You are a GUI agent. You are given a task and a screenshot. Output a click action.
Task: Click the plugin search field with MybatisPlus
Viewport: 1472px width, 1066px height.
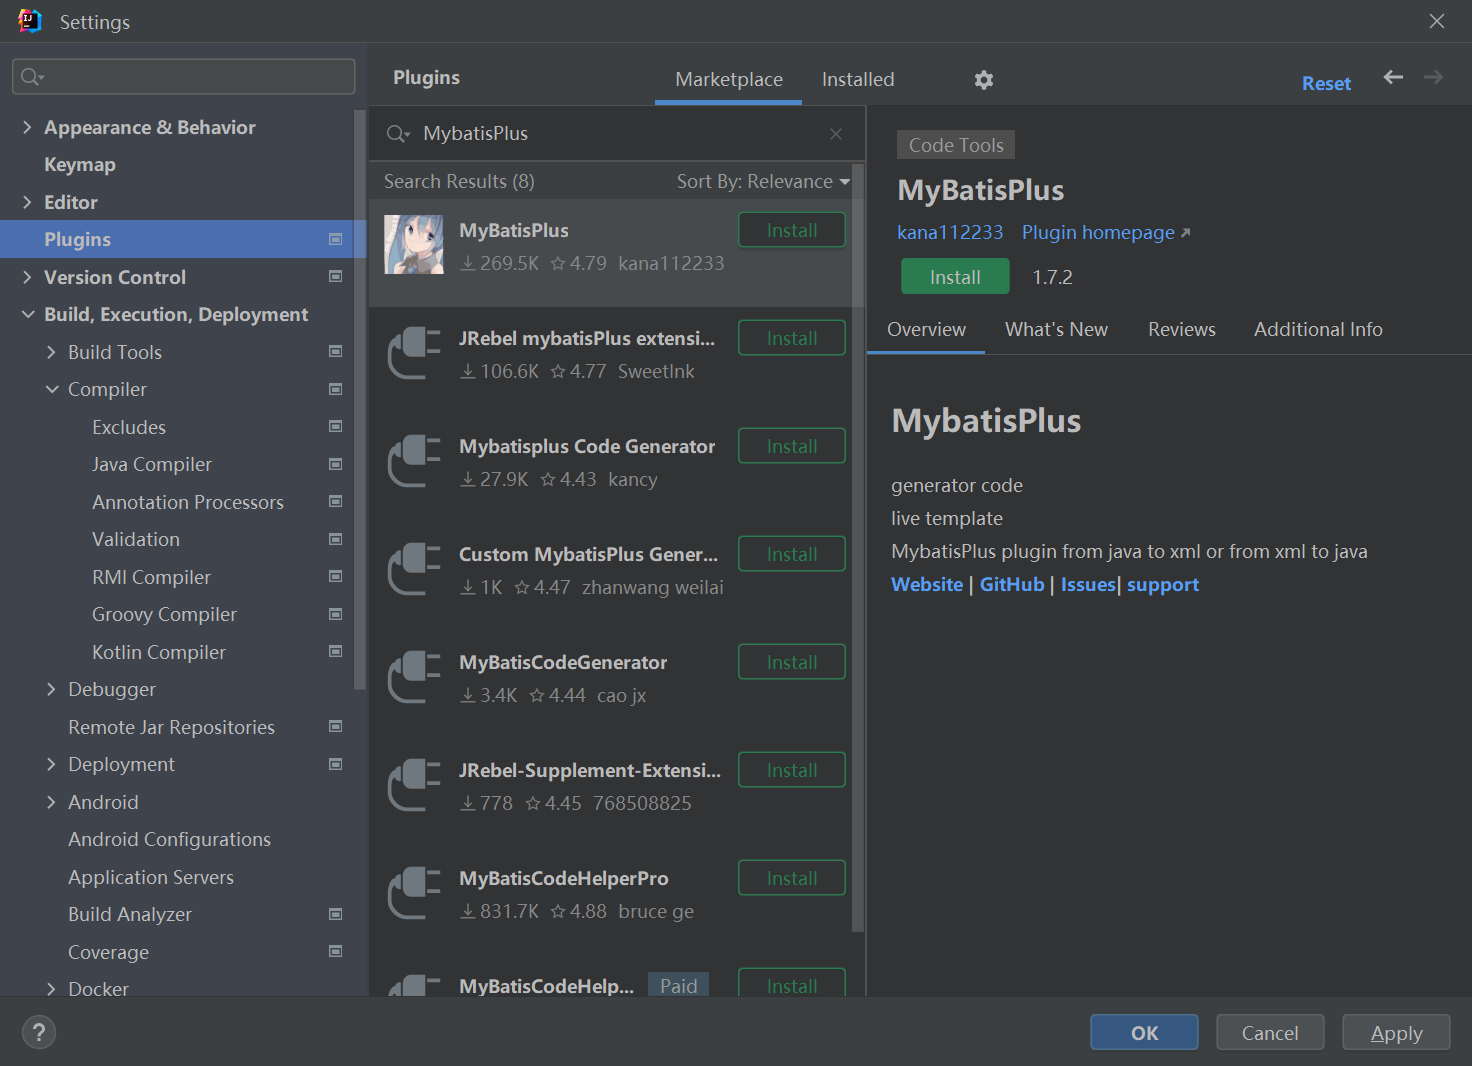616,134
